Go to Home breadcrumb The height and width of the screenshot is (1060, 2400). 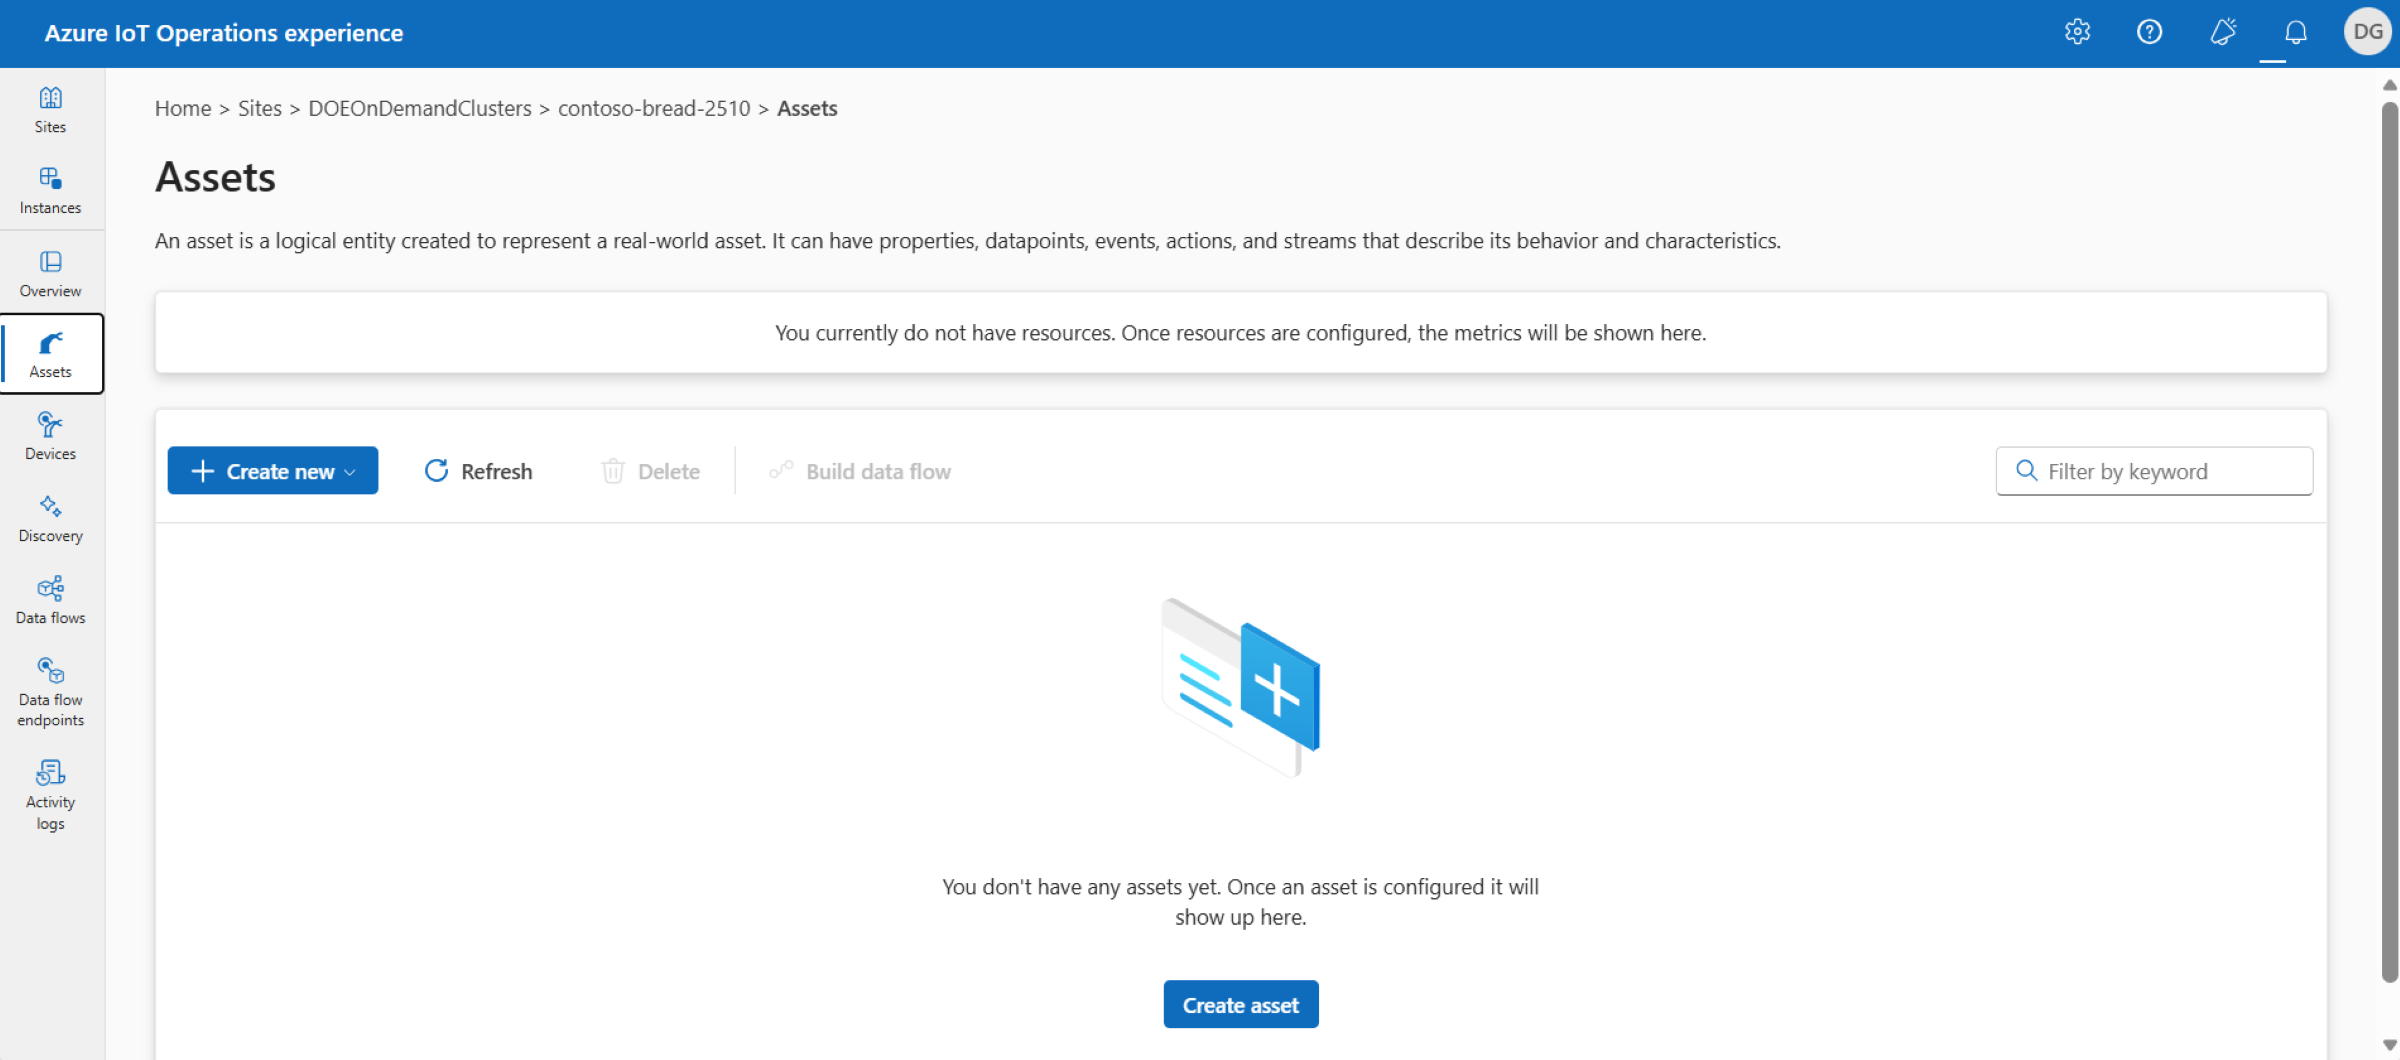click(x=183, y=108)
